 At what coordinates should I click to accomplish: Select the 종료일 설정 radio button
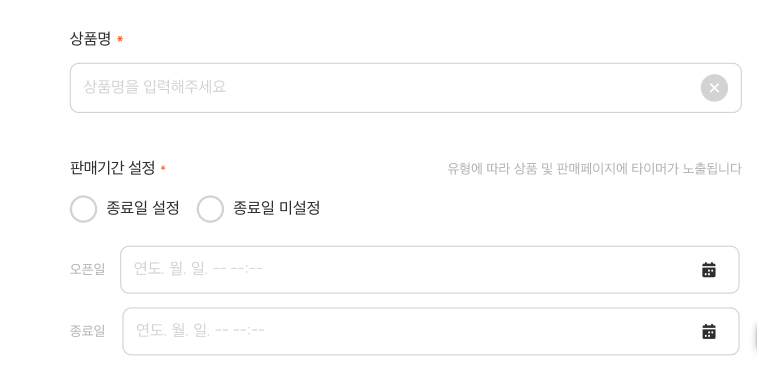pyautogui.click(x=84, y=209)
